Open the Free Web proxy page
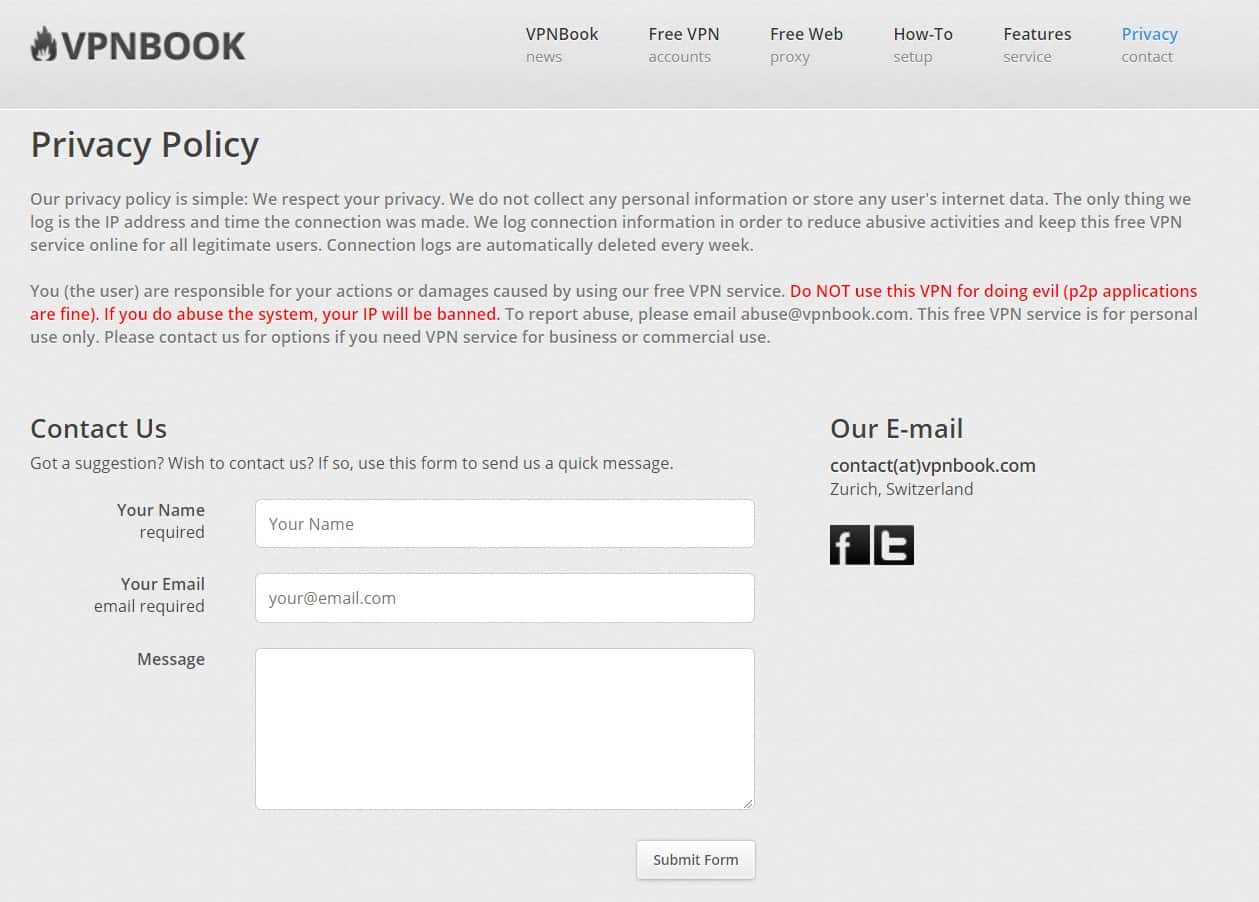The width and height of the screenshot is (1259, 902). click(x=806, y=45)
